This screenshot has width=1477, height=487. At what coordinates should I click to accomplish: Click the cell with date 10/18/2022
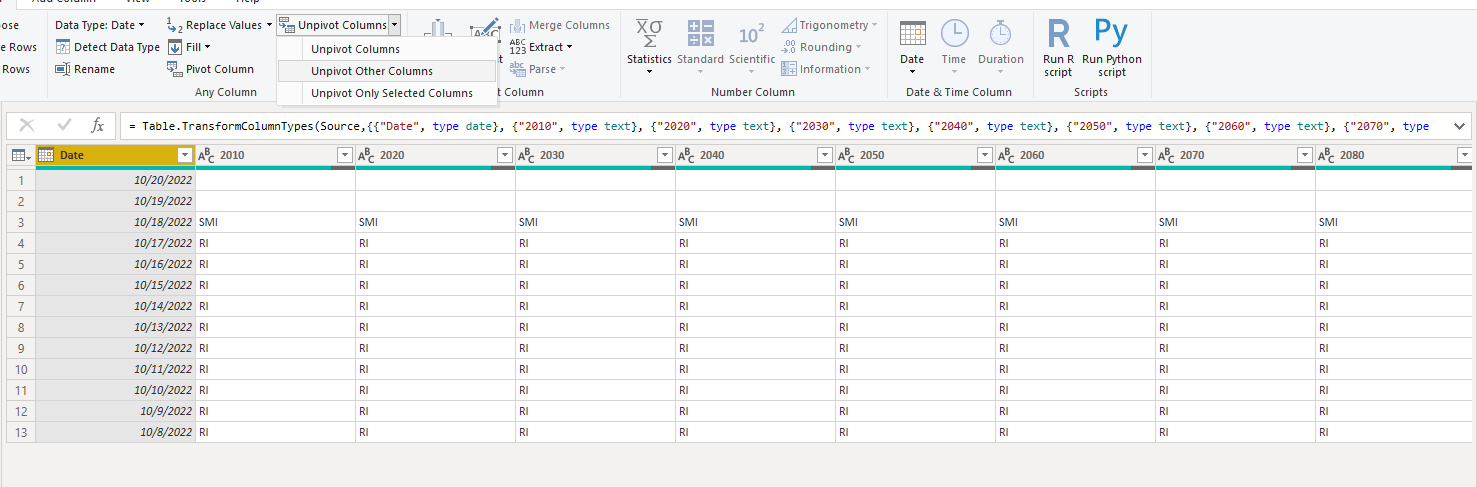(x=115, y=222)
